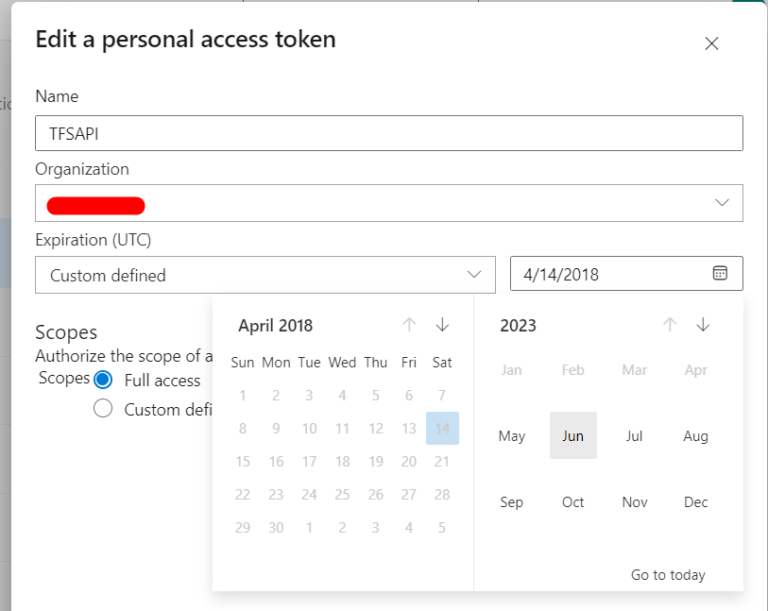The height and width of the screenshot is (611, 768).
Task: Select Dec in the month picker
Action: 696,502
